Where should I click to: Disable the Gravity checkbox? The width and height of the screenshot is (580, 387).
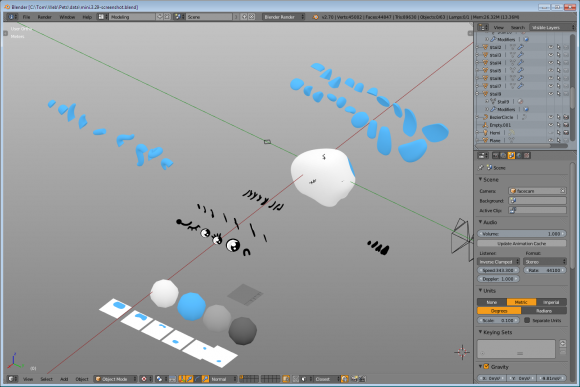[486, 366]
